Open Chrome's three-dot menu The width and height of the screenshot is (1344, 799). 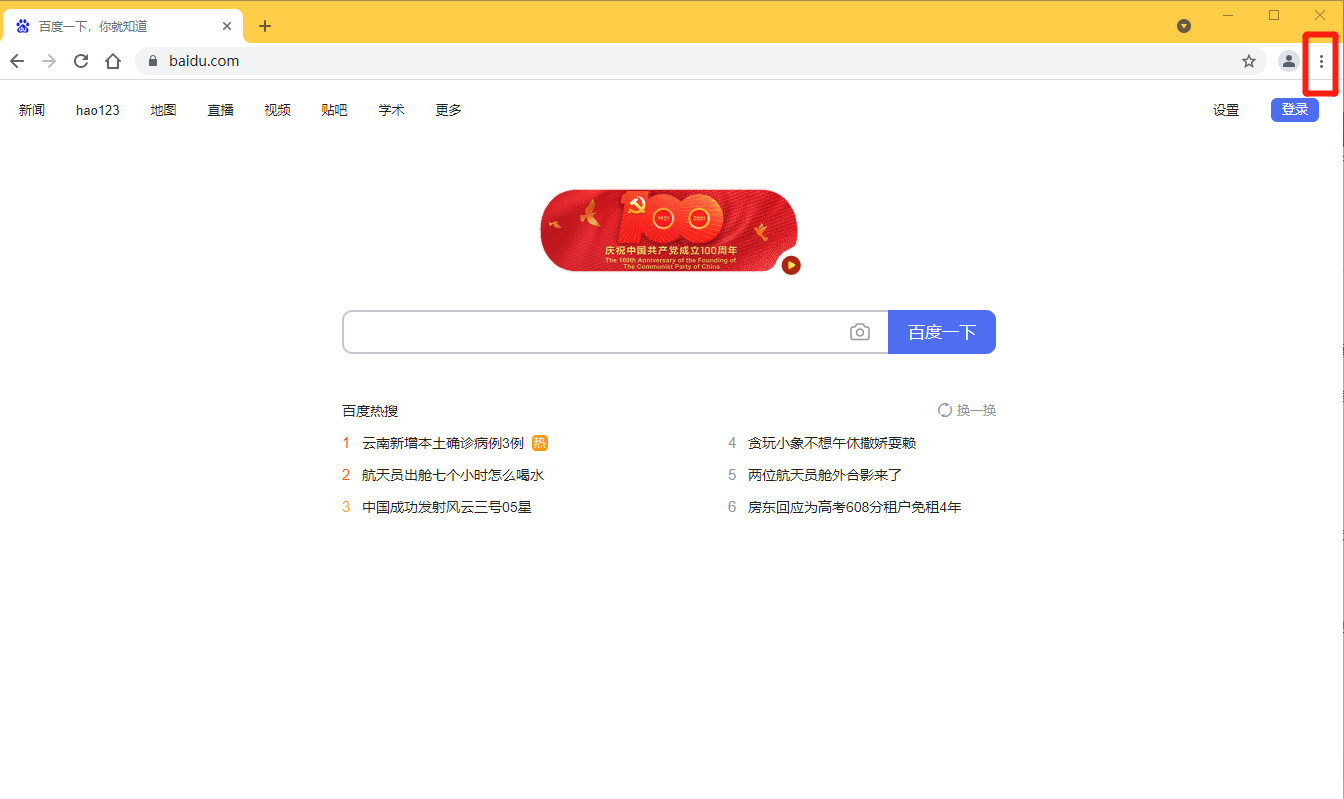click(1321, 61)
